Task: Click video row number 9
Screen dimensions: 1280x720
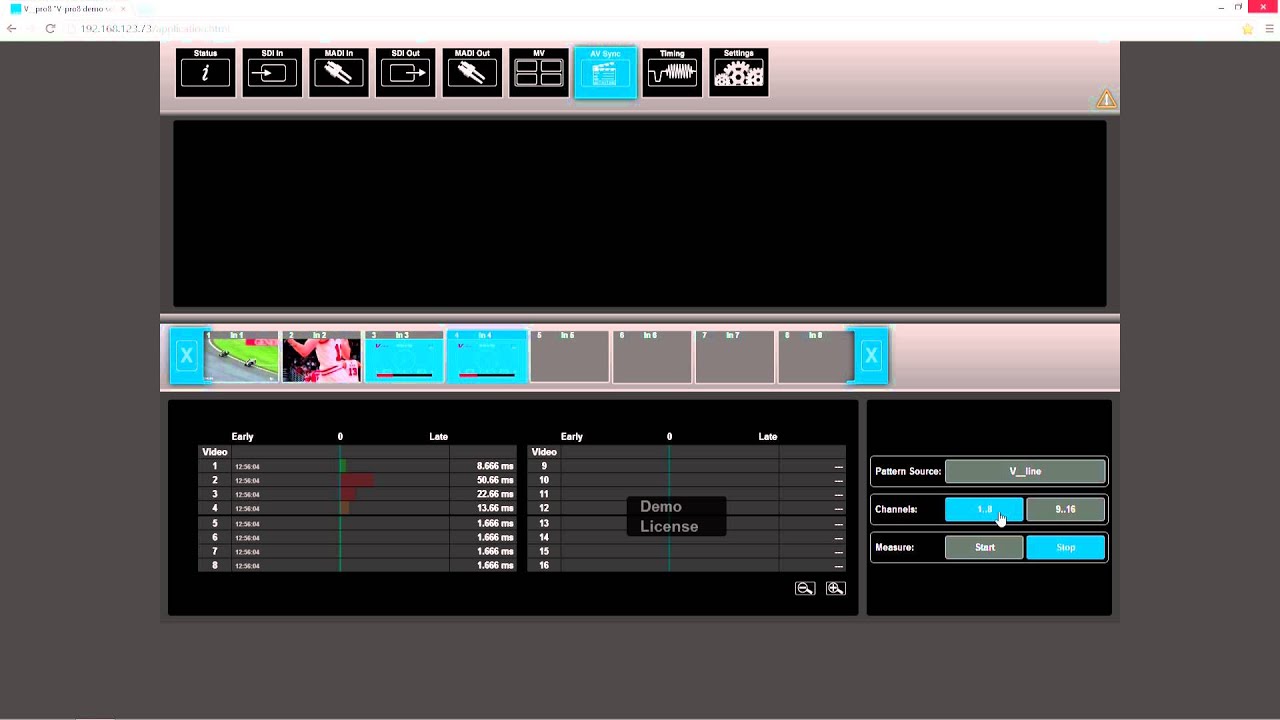Action: pos(544,466)
